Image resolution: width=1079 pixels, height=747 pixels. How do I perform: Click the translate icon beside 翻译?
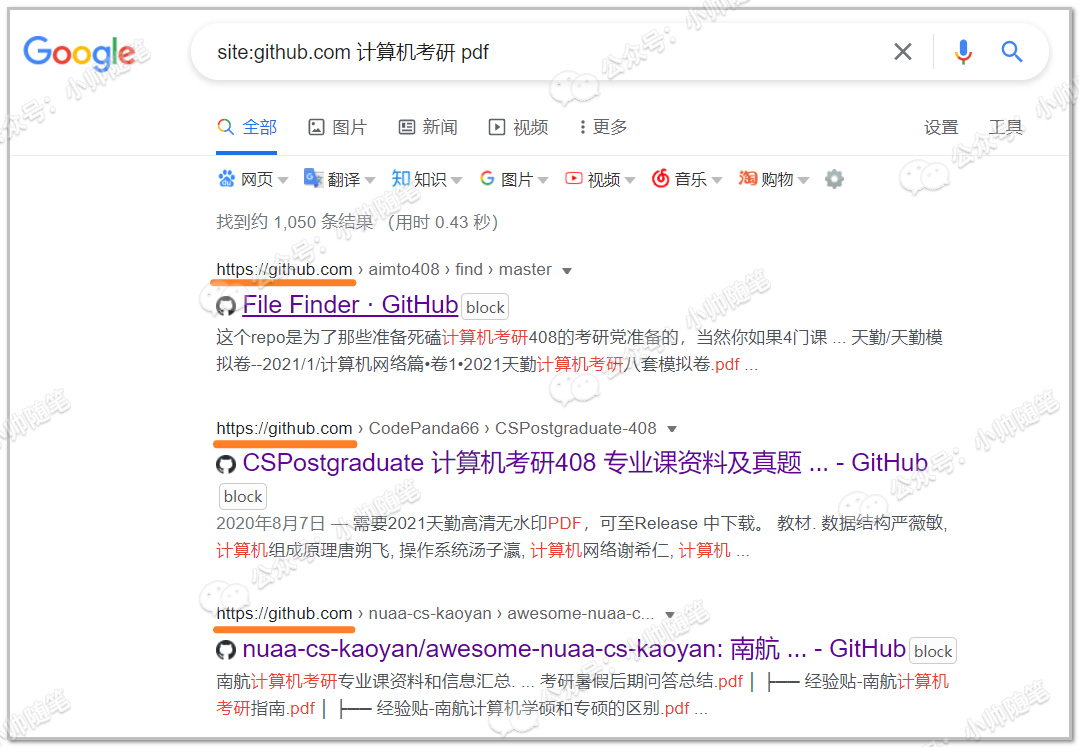pos(313,178)
